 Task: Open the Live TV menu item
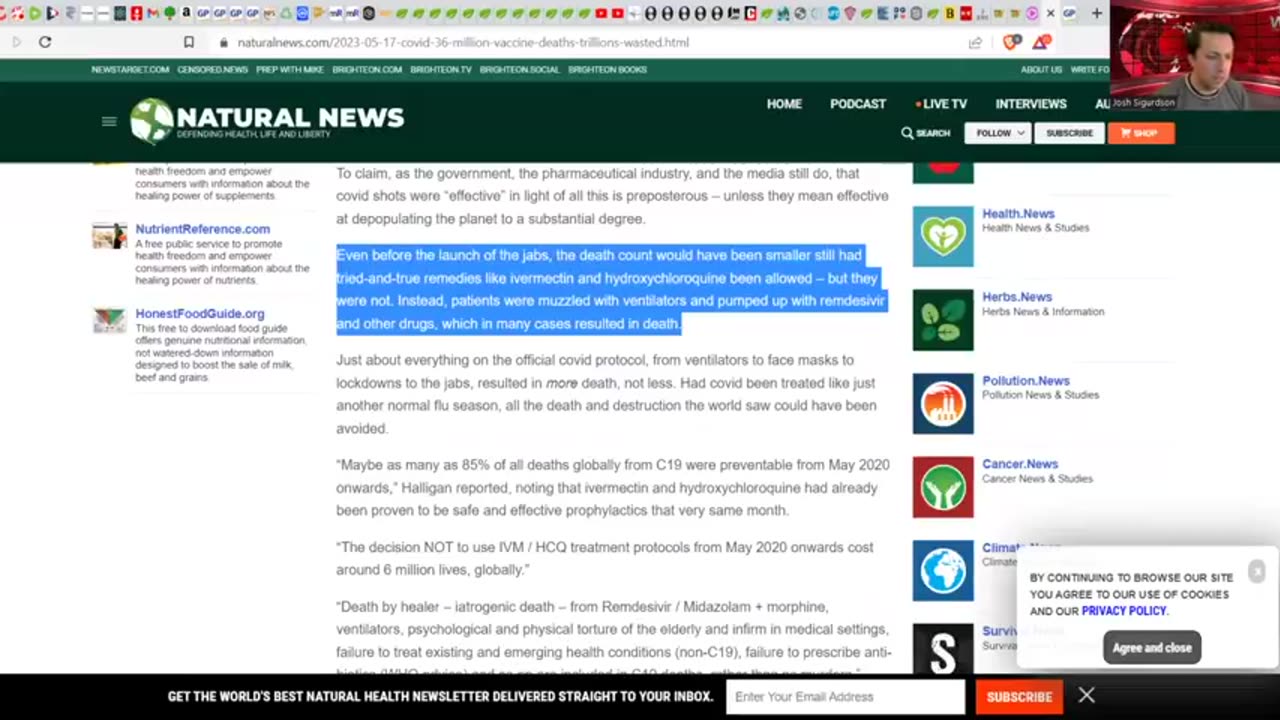[941, 104]
